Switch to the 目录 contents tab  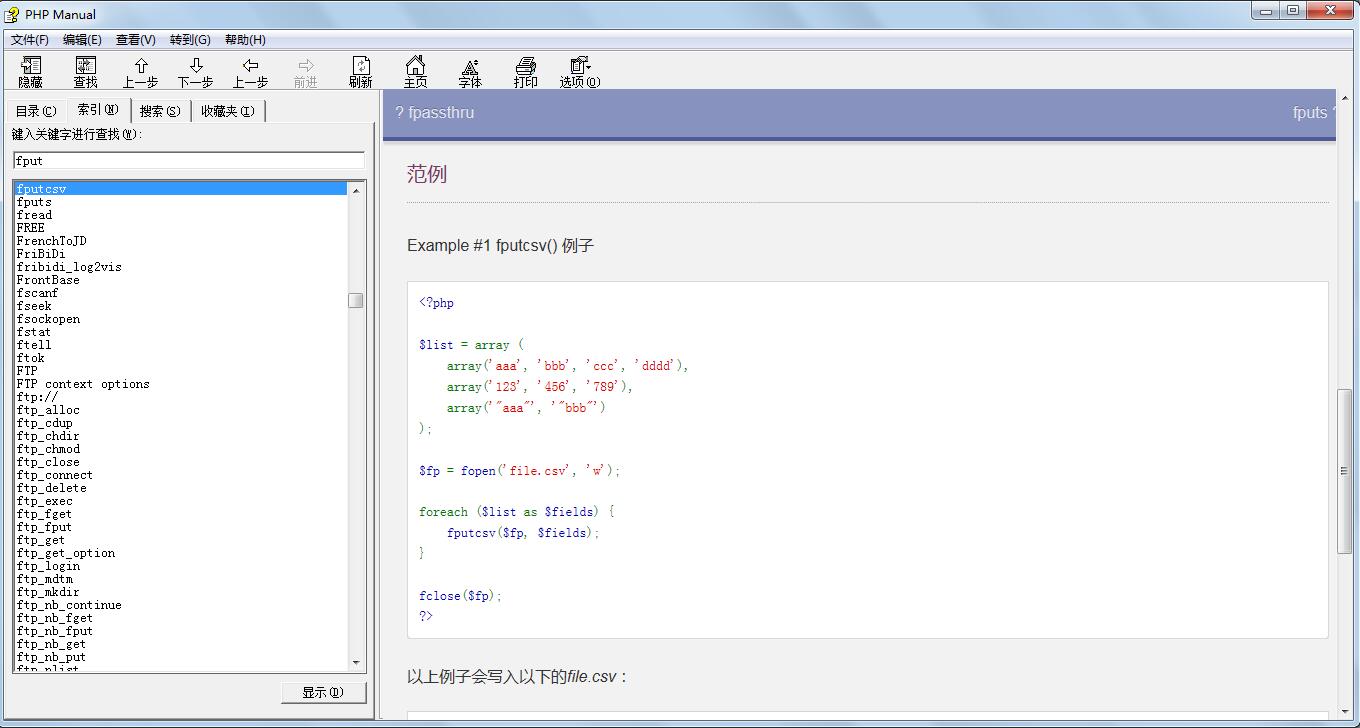click(x=36, y=111)
